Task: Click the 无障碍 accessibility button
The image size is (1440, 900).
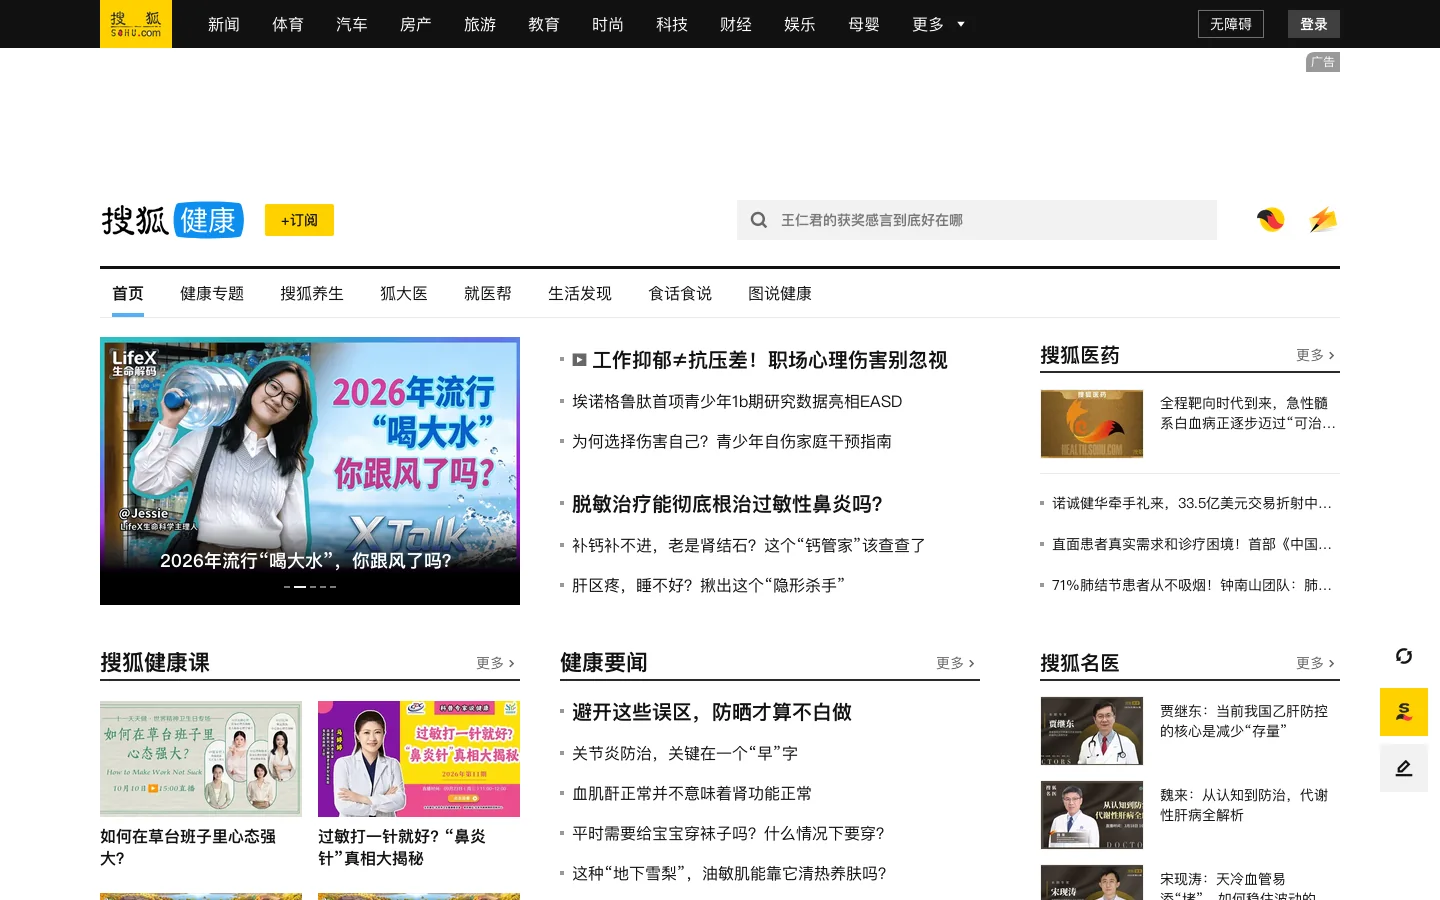Action: (1231, 24)
